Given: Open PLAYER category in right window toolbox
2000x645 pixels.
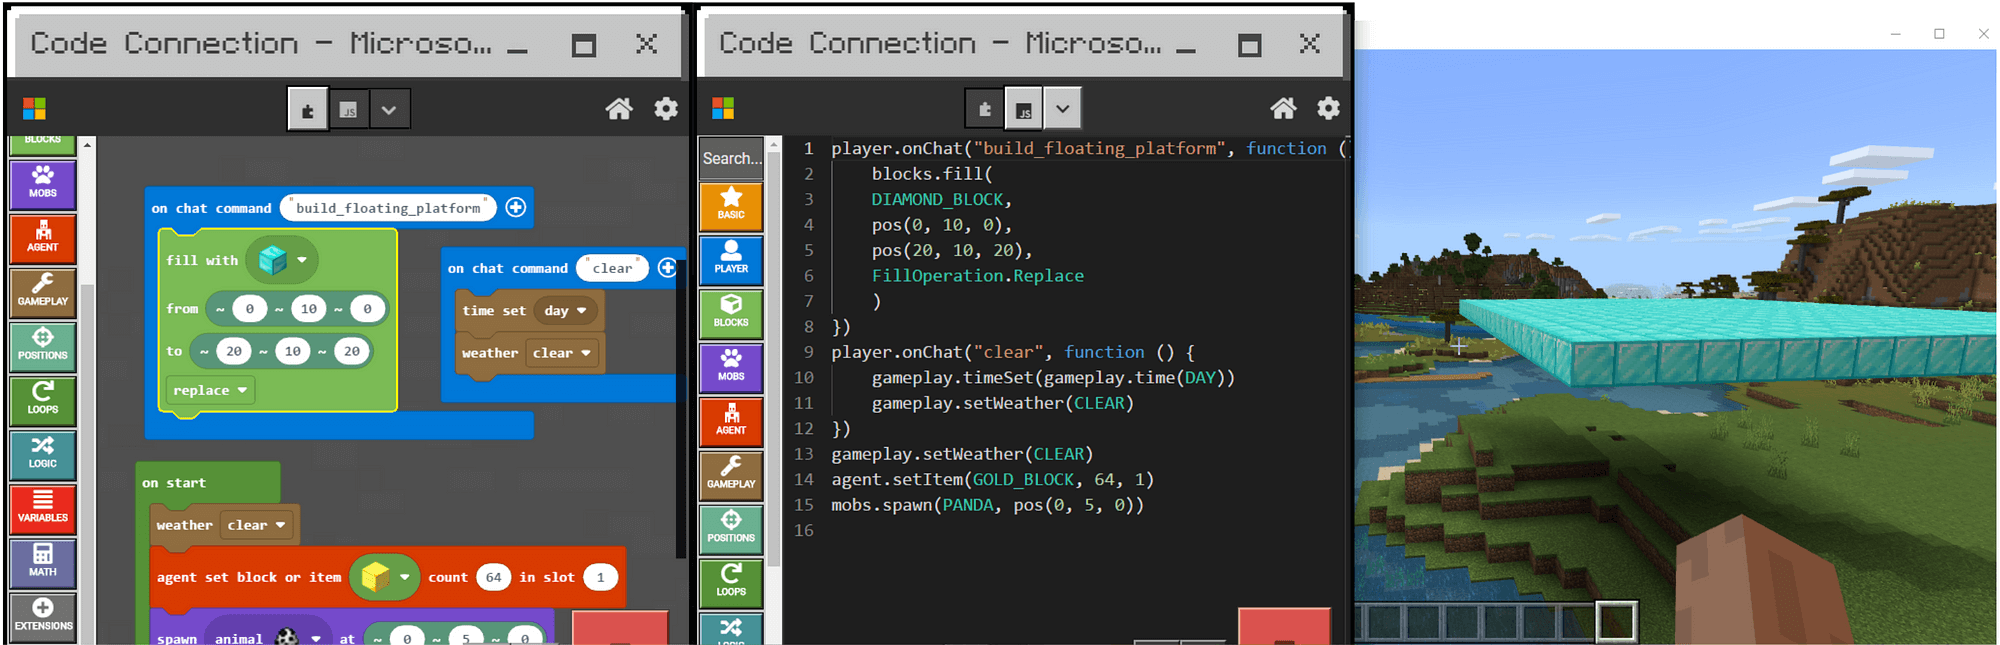Looking at the screenshot, I should 731,260.
